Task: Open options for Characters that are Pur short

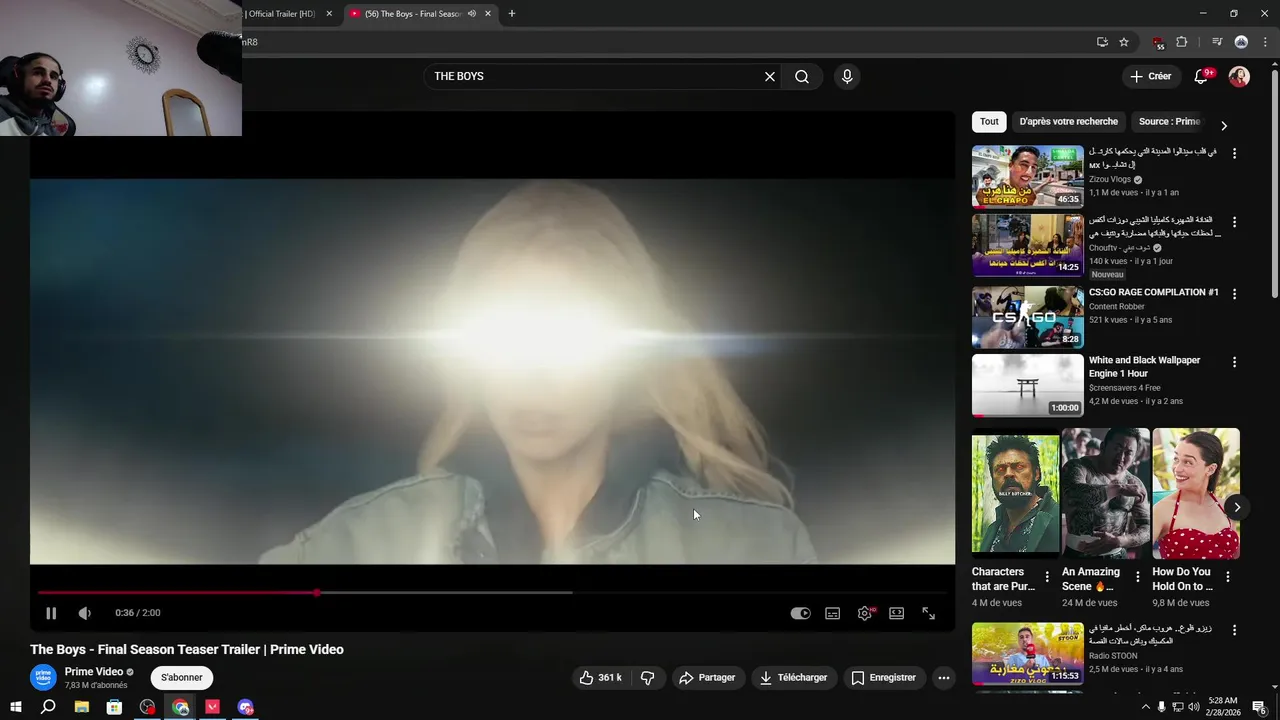Action: [1047, 577]
